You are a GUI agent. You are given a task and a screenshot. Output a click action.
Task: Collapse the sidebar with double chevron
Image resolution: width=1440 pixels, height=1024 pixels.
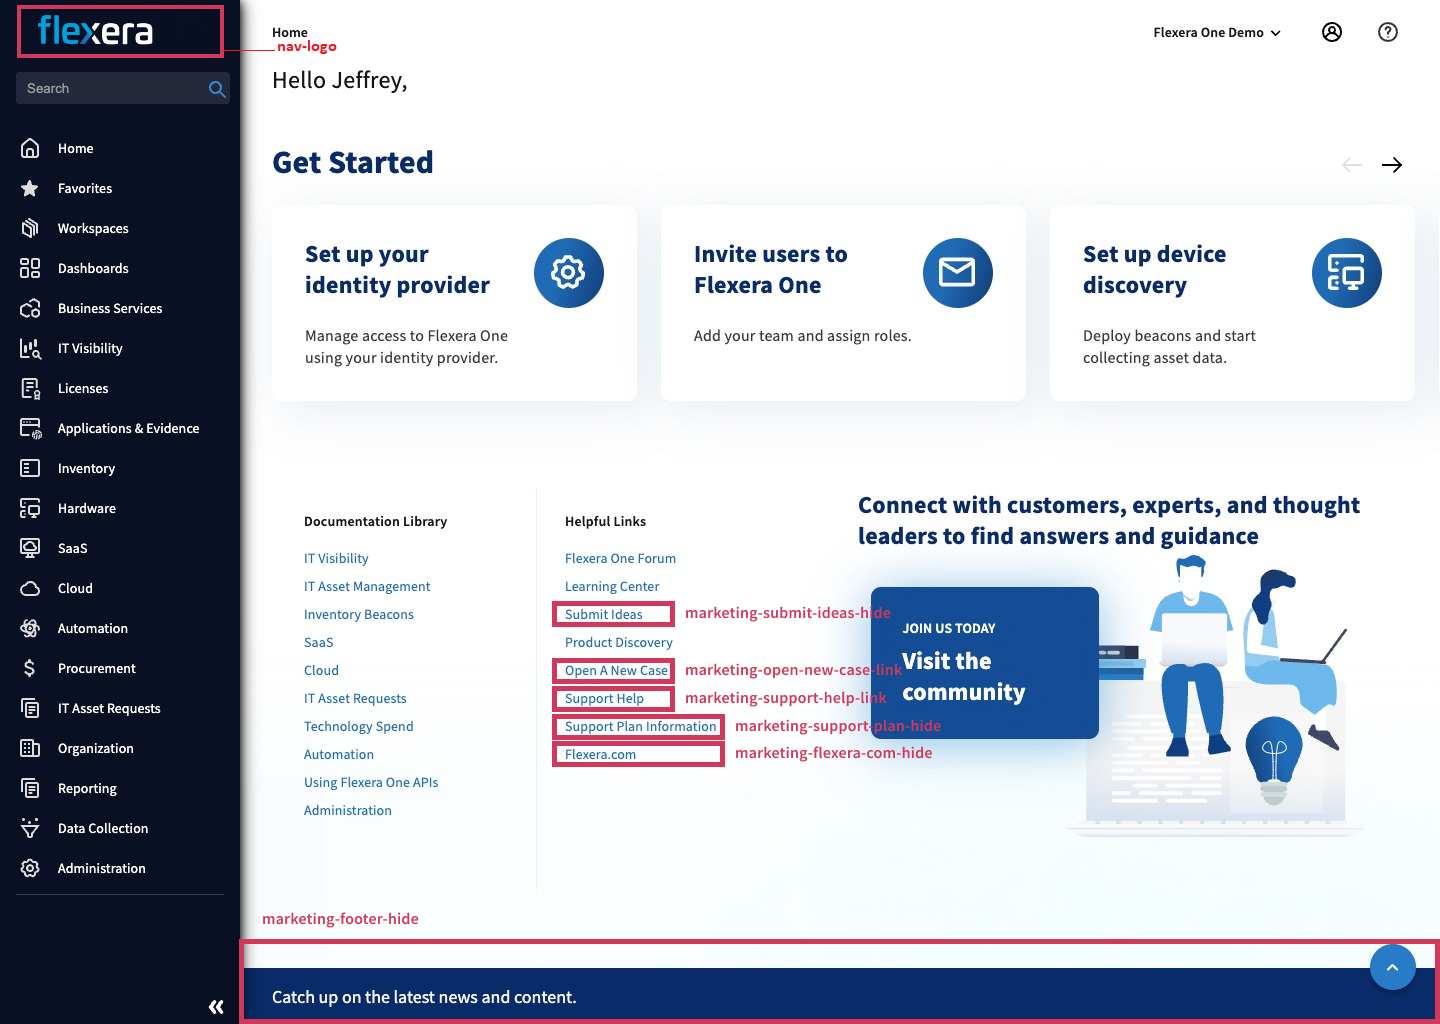pos(216,1007)
